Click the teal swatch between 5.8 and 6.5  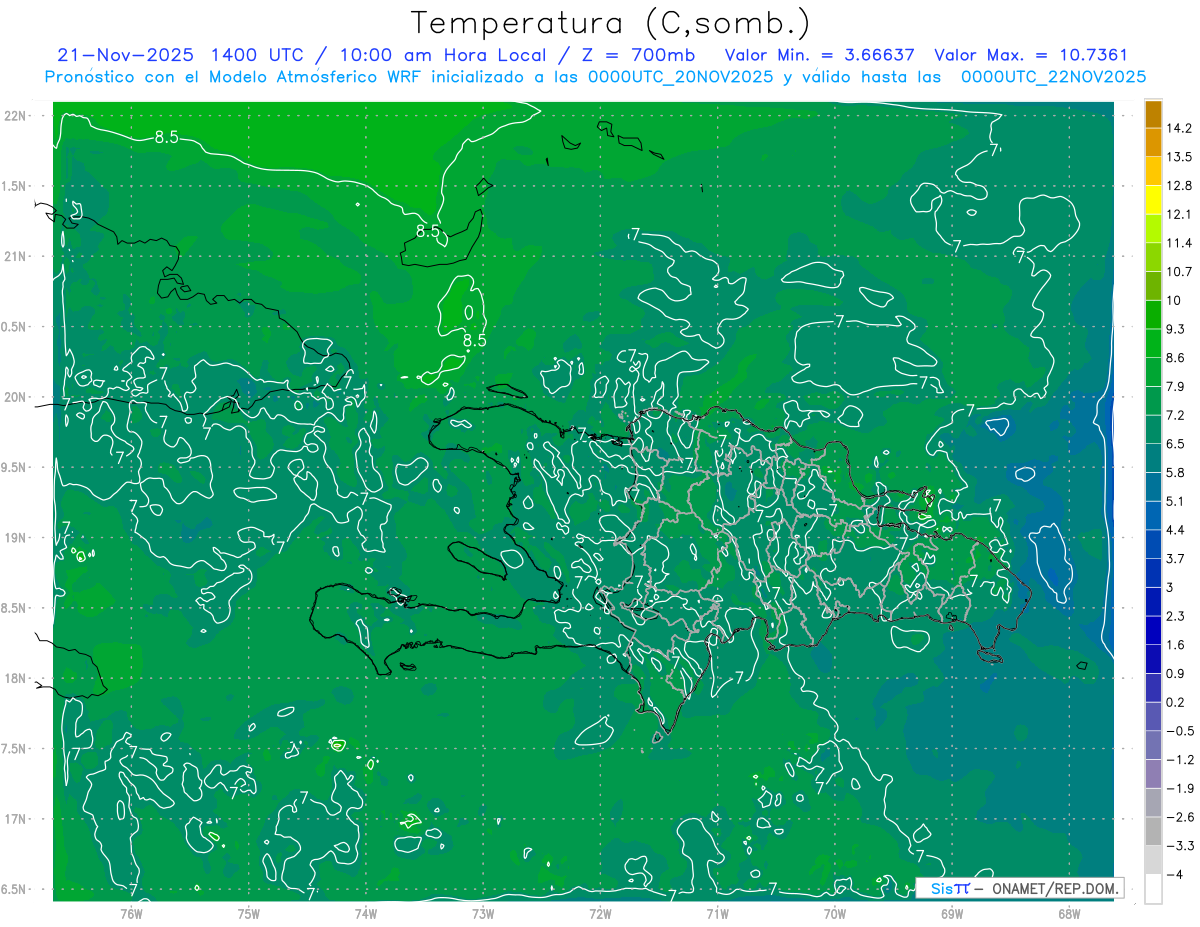coord(1153,459)
